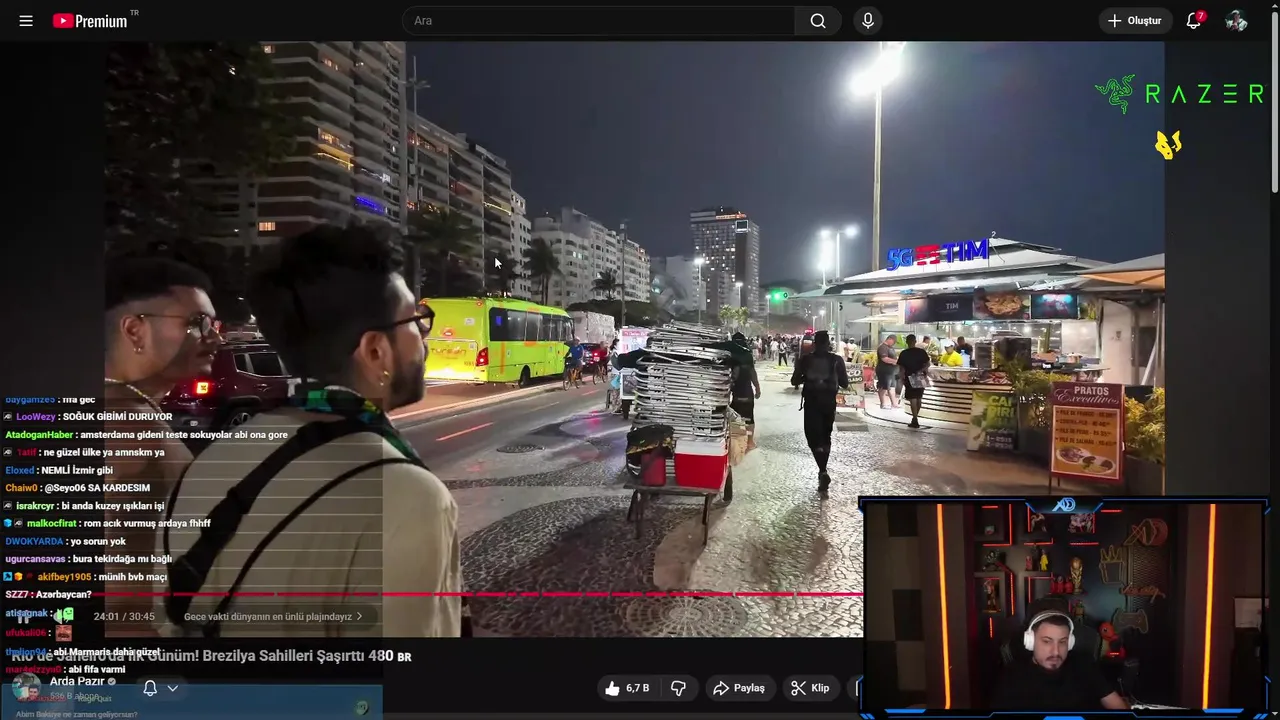Open the account avatar menu
Viewport: 1280px width, 720px height.
(1237, 21)
